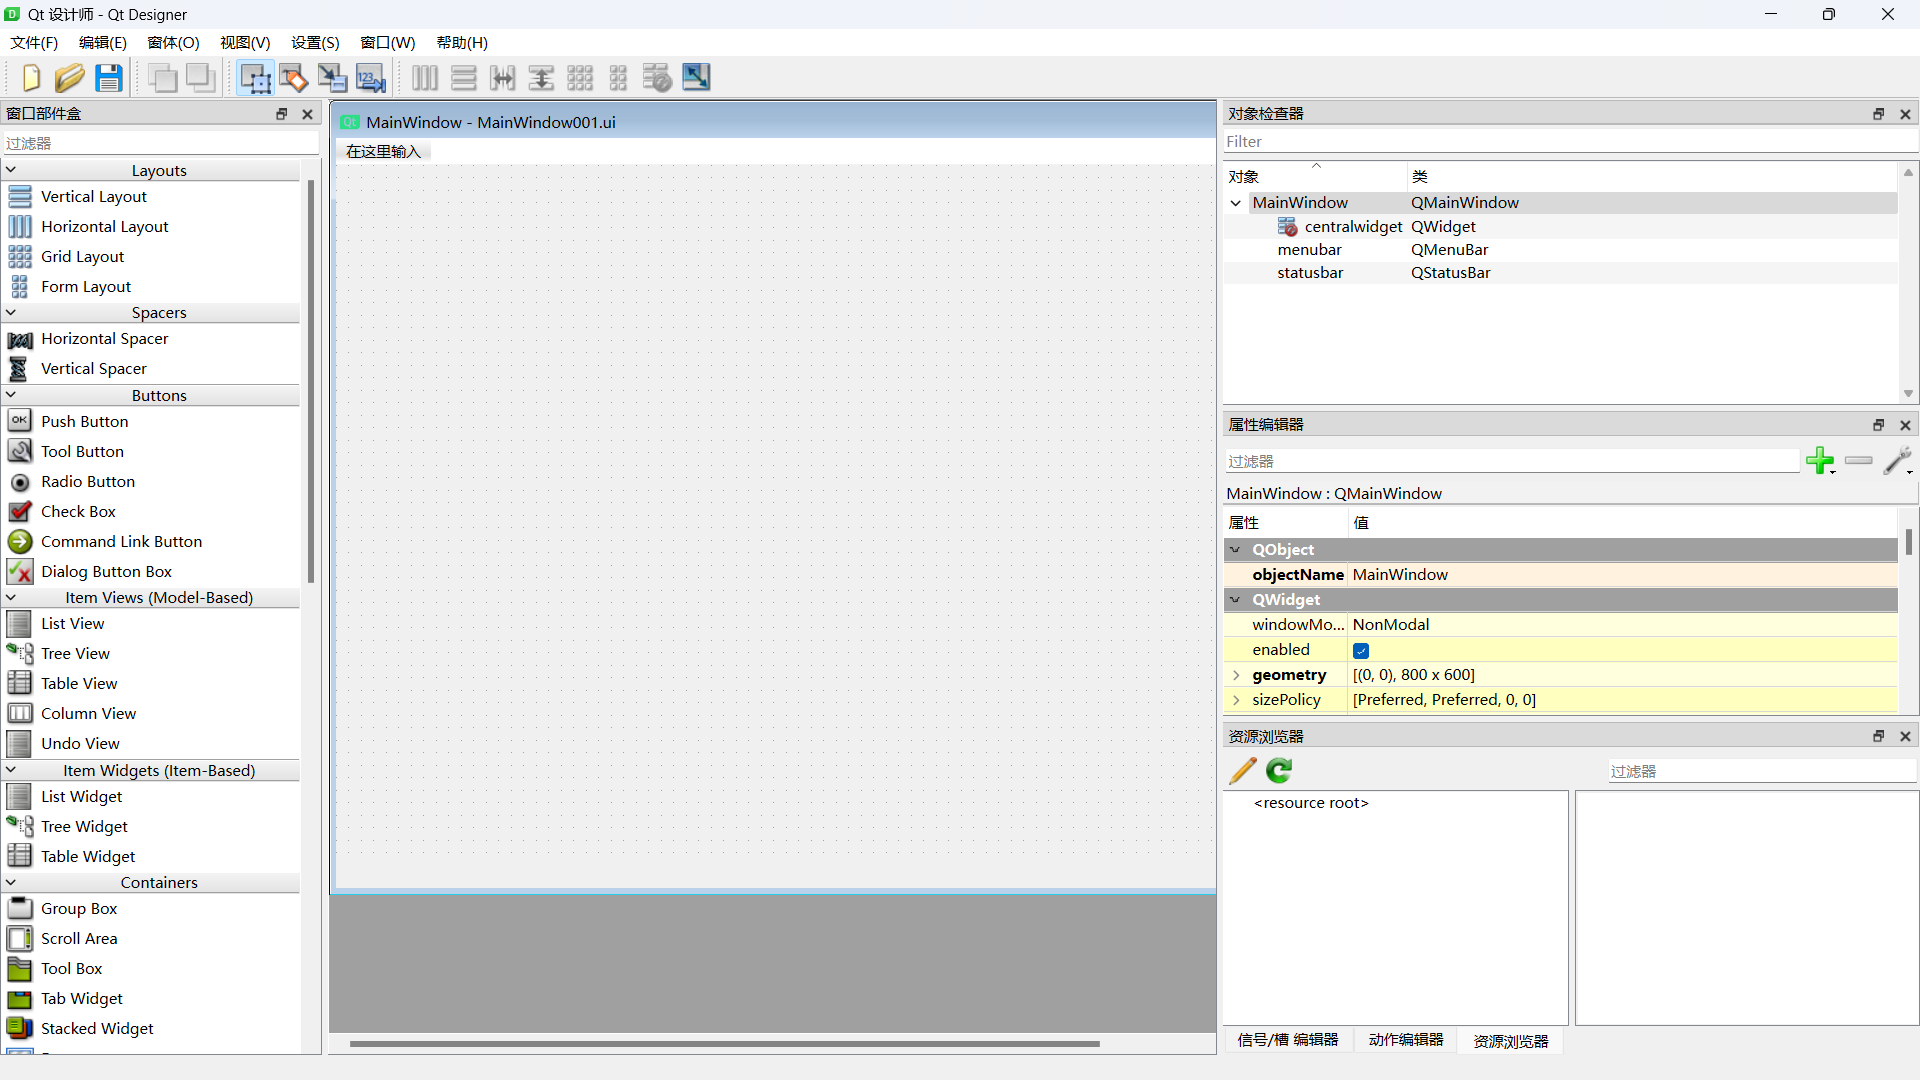Image resolution: width=1920 pixels, height=1080 pixels.
Task: Click the Adjust Size toolbar icon
Action: [696, 78]
